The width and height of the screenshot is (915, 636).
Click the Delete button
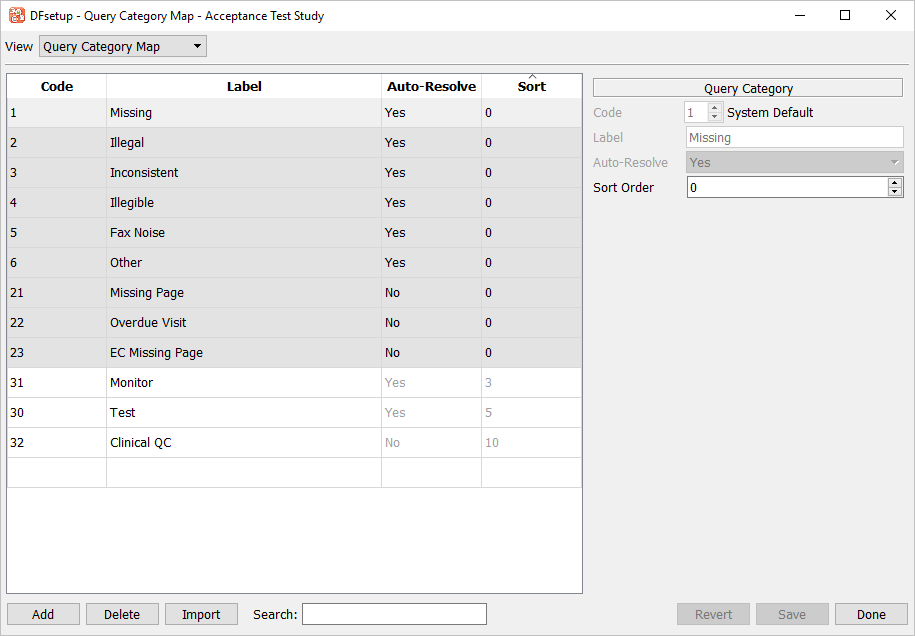click(122, 614)
